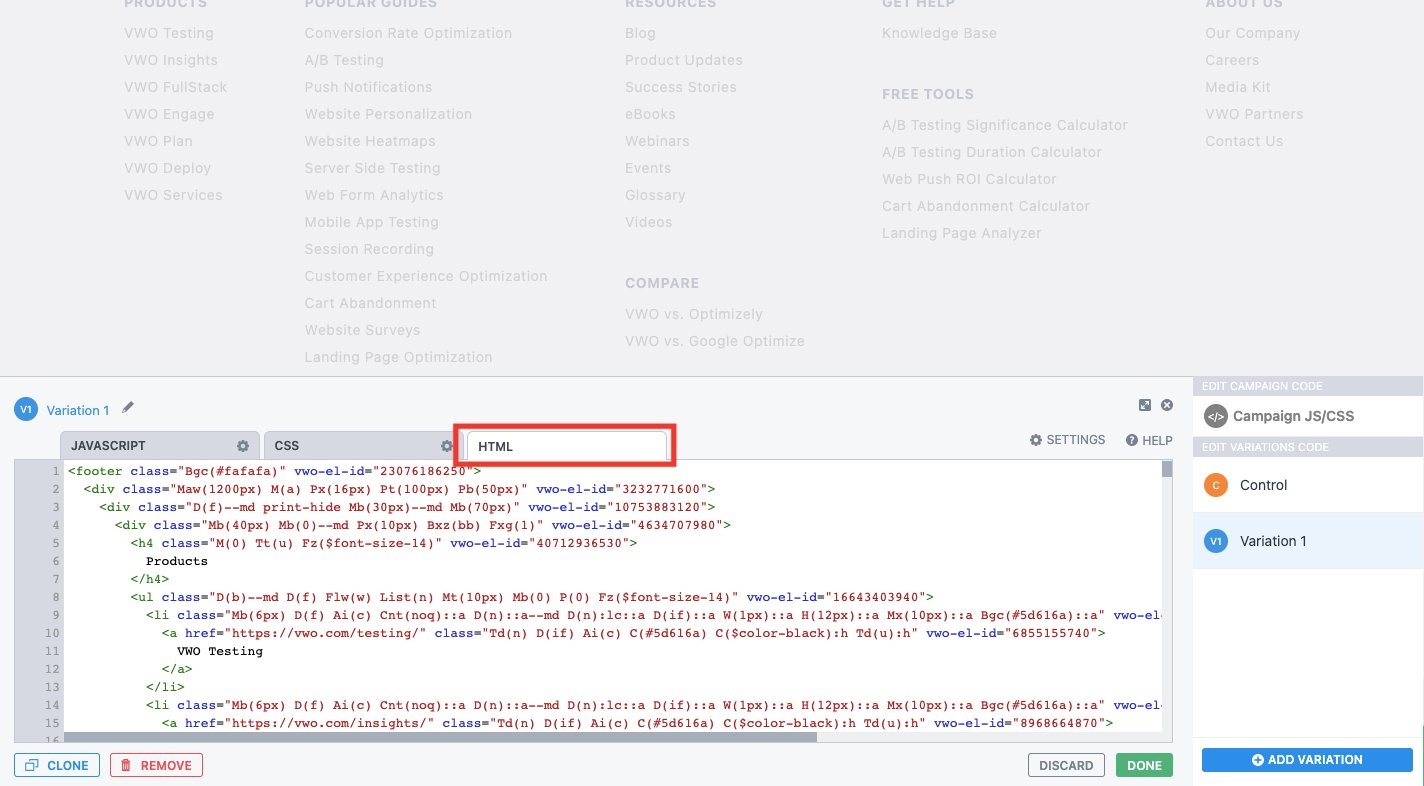Image resolution: width=1424 pixels, height=786 pixels.
Task: Open the VWO FullStack footer link
Action: point(175,87)
